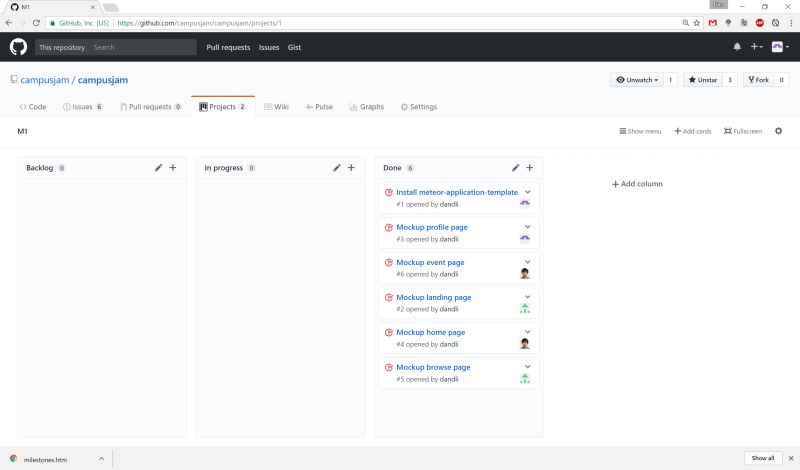Open the Unwatch dropdown
Image resolution: width=800 pixels, height=470 pixels.
[637, 80]
